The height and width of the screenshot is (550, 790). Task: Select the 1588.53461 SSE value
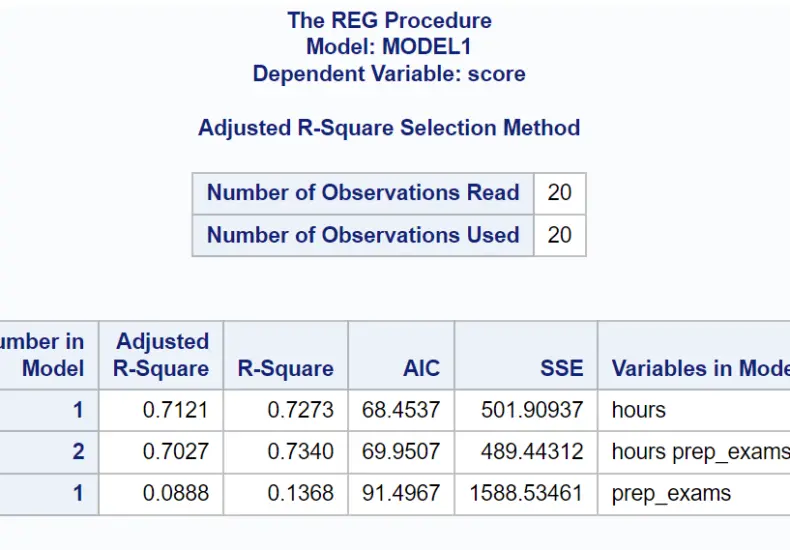526,494
